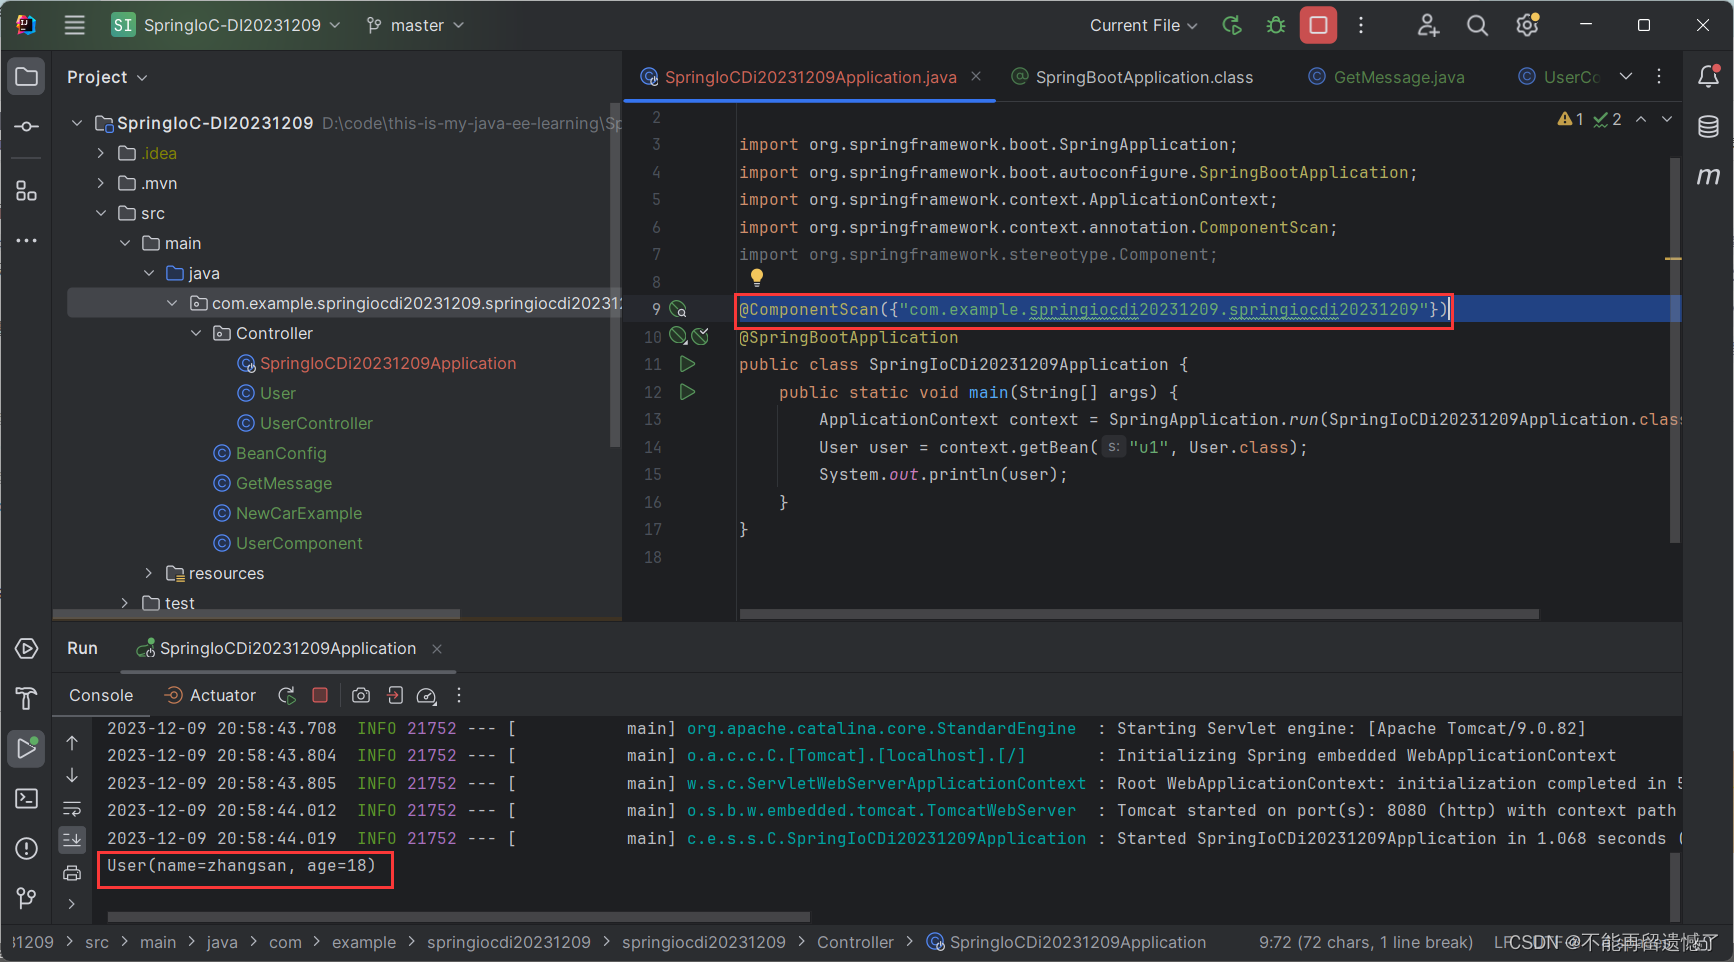This screenshot has width=1734, height=962.
Task: Rerun process in Run console toolbar
Action: click(x=287, y=695)
